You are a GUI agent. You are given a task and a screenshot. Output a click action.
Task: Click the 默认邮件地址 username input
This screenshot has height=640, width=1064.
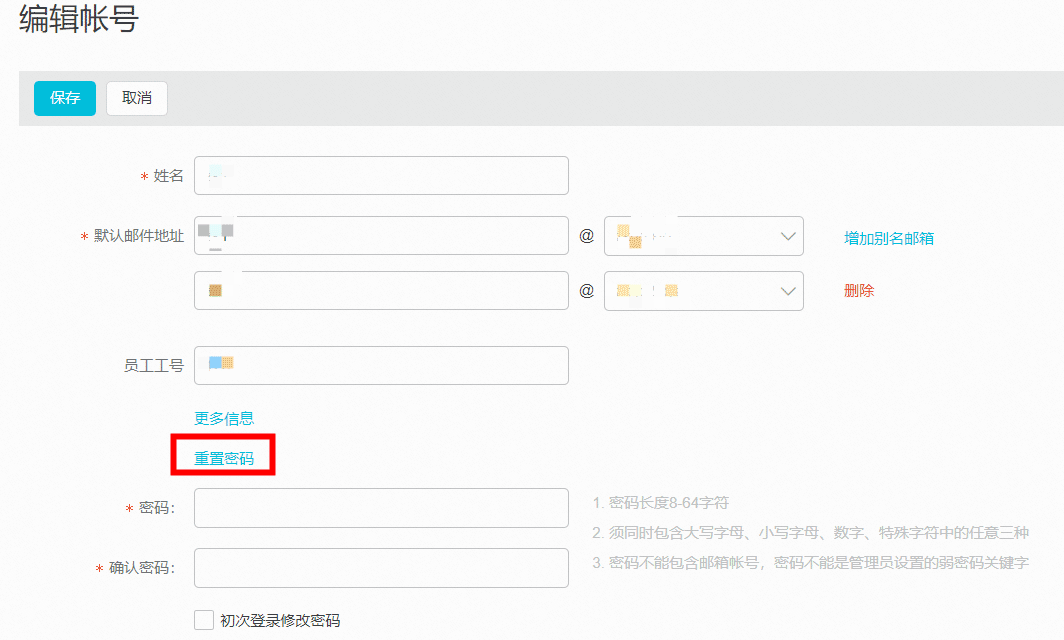[x=381, y=236]
